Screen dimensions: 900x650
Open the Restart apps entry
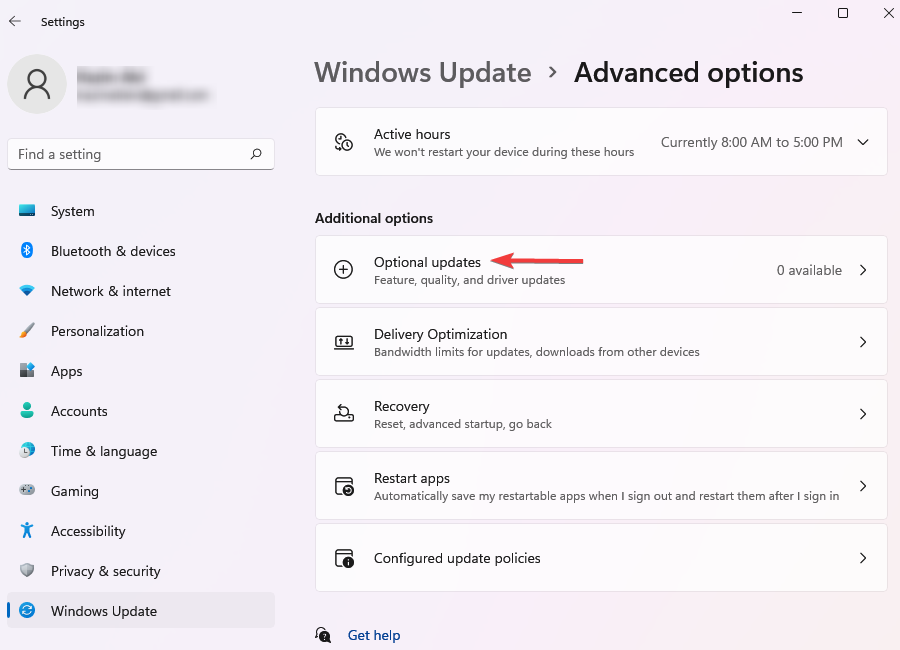(x=601, y=486)
